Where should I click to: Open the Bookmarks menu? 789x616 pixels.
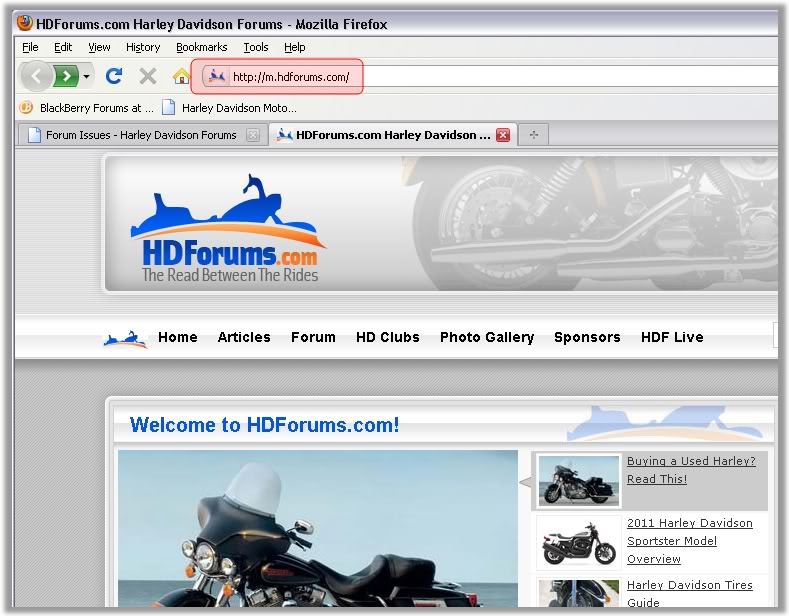201,47
